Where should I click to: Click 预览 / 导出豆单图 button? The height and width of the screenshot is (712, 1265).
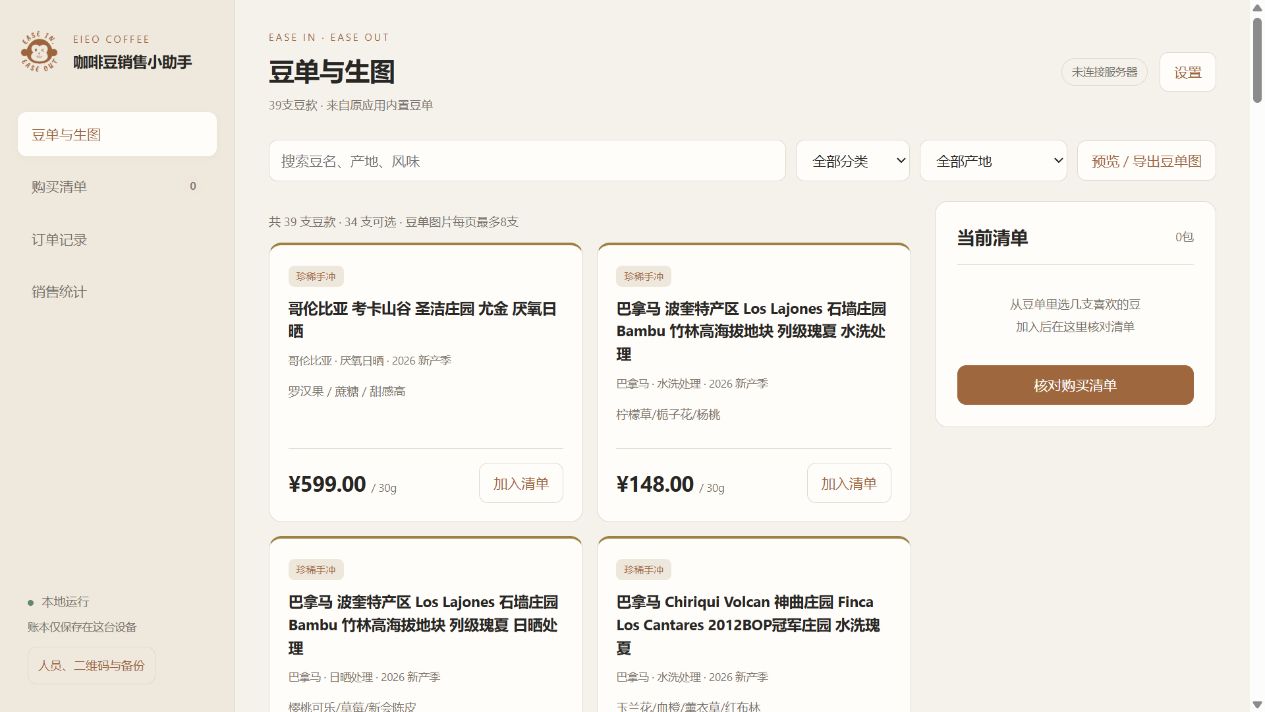coord(1146,161)
